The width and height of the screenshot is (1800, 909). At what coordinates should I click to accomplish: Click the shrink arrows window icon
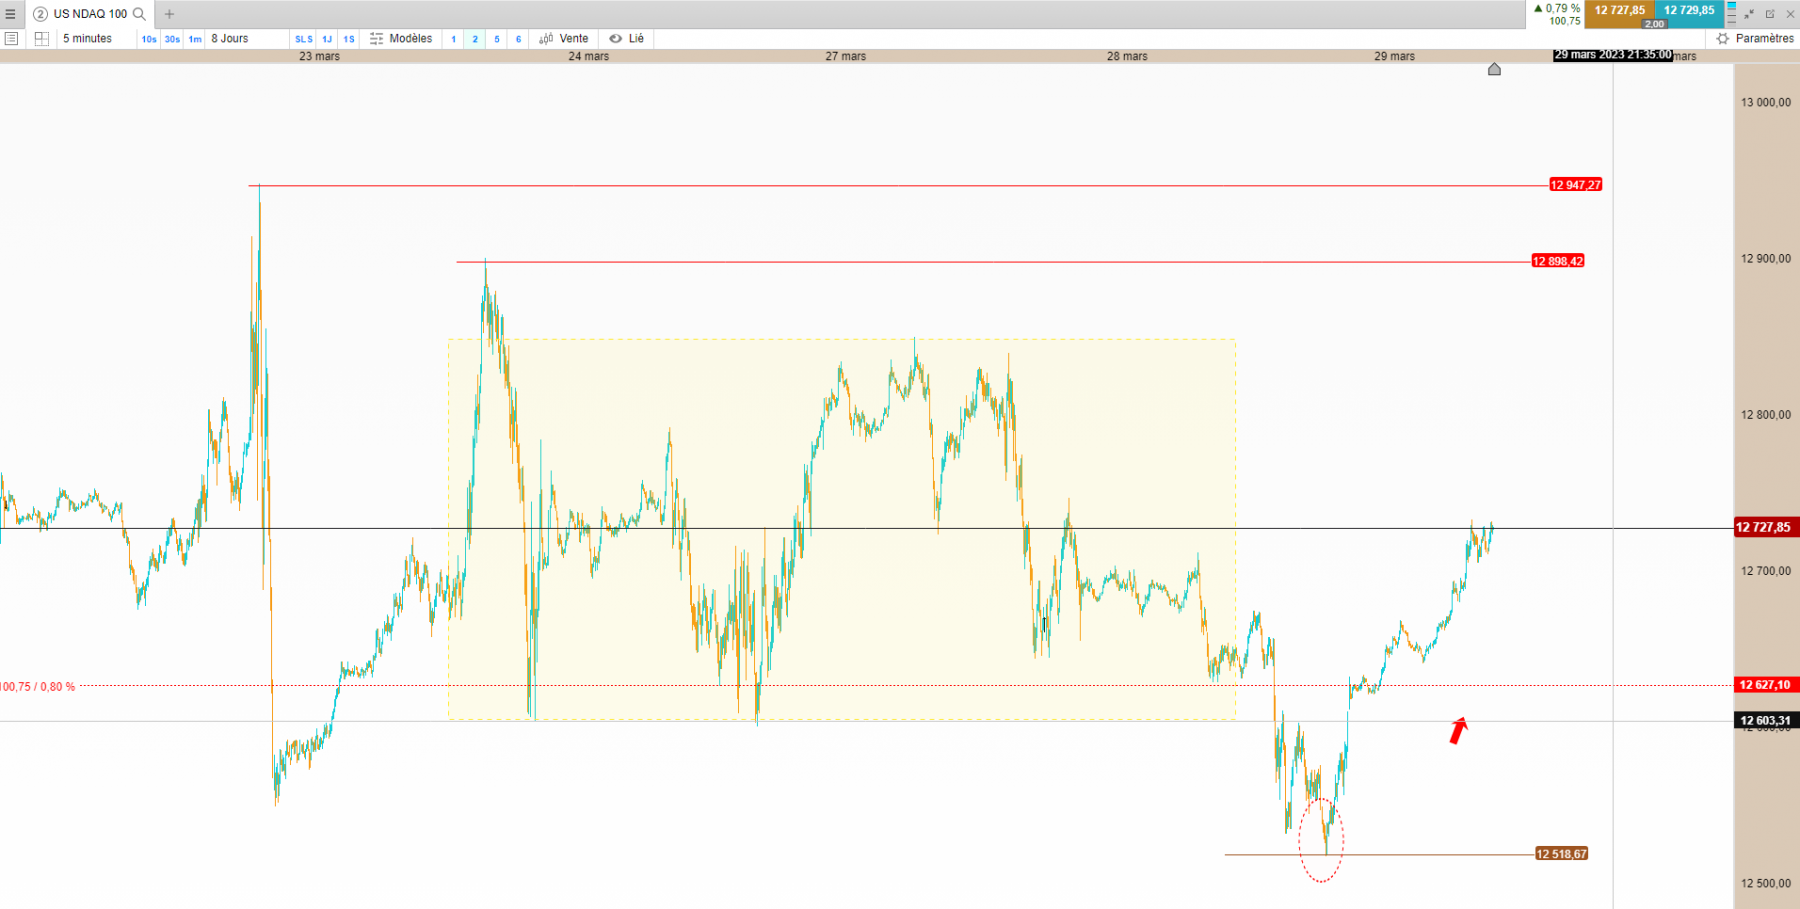tap(1749, 14)
